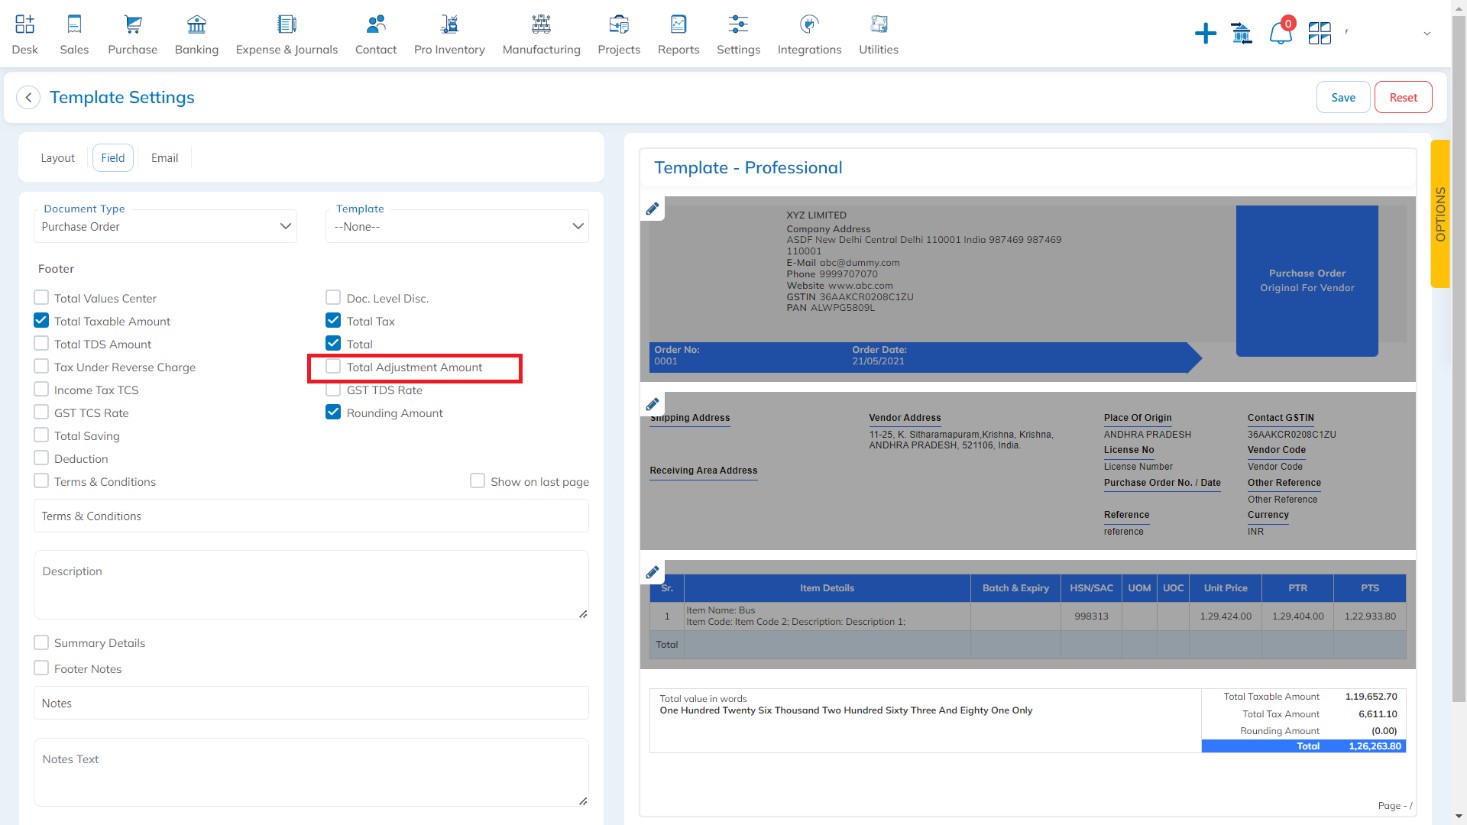Click the grid dashboard icon in header
1467x825 pixels.
(1320, 34)
